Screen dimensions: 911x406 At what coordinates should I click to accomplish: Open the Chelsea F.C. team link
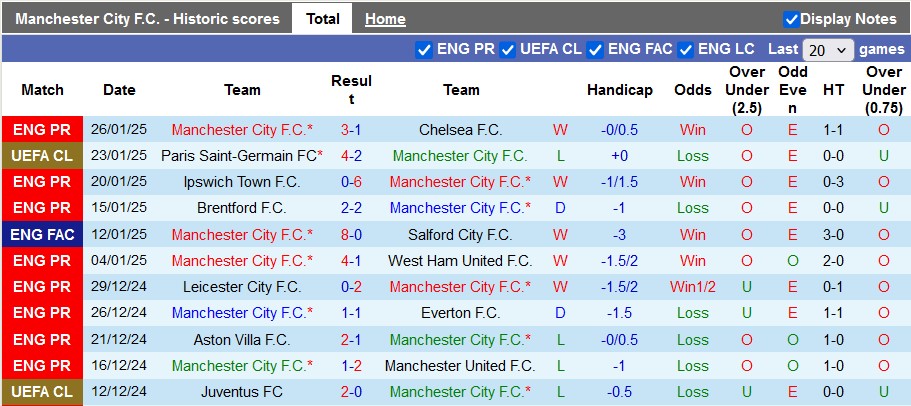461,130
